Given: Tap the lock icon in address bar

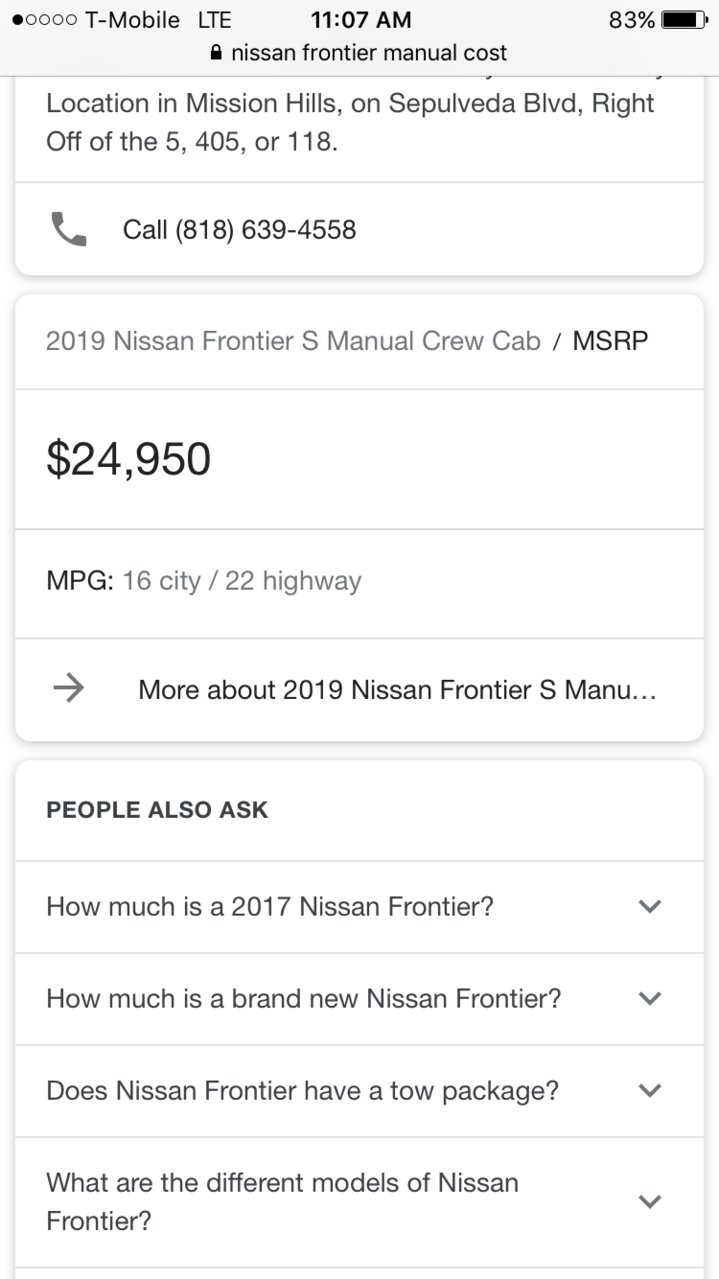Looking at the screenshot, I should point(217,53).
